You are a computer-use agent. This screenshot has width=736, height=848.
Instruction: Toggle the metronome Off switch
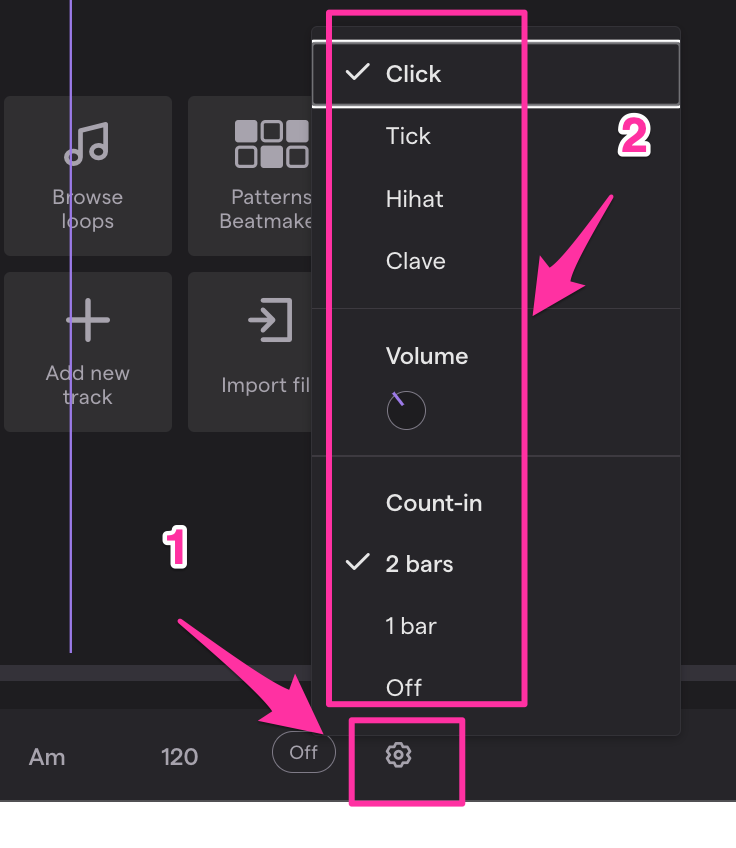304,754
